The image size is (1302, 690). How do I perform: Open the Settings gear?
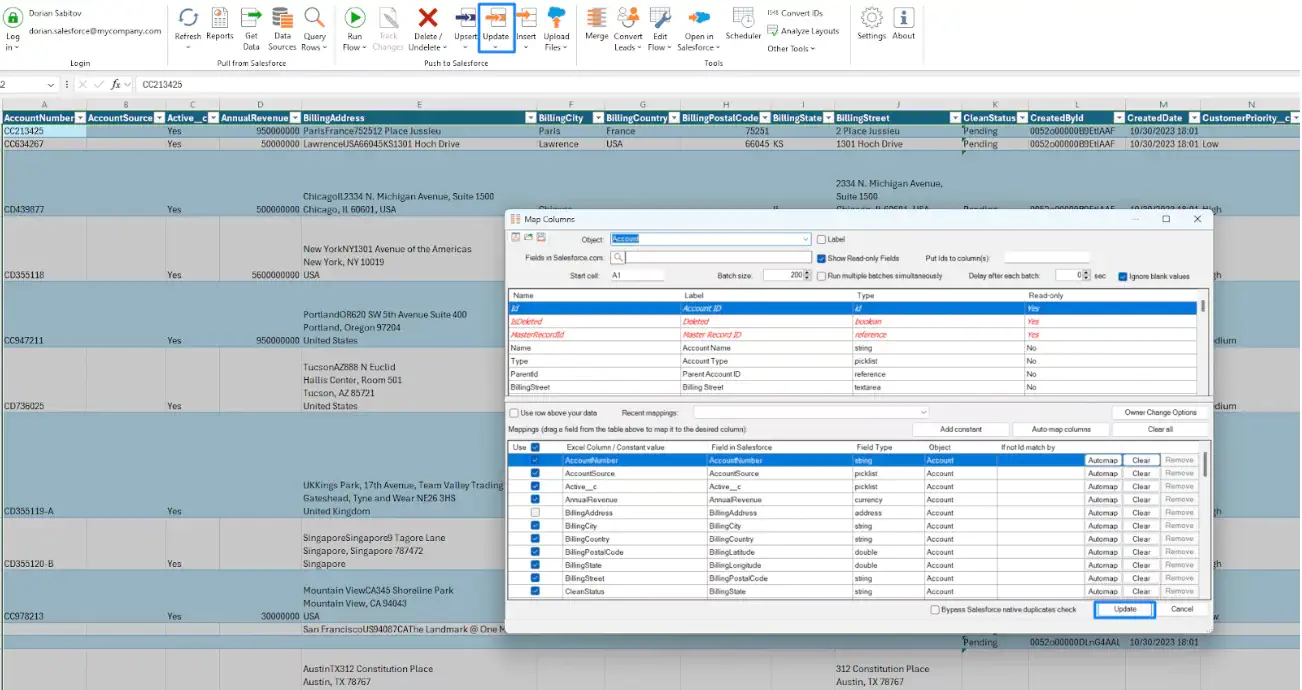(x=871, y=24)
